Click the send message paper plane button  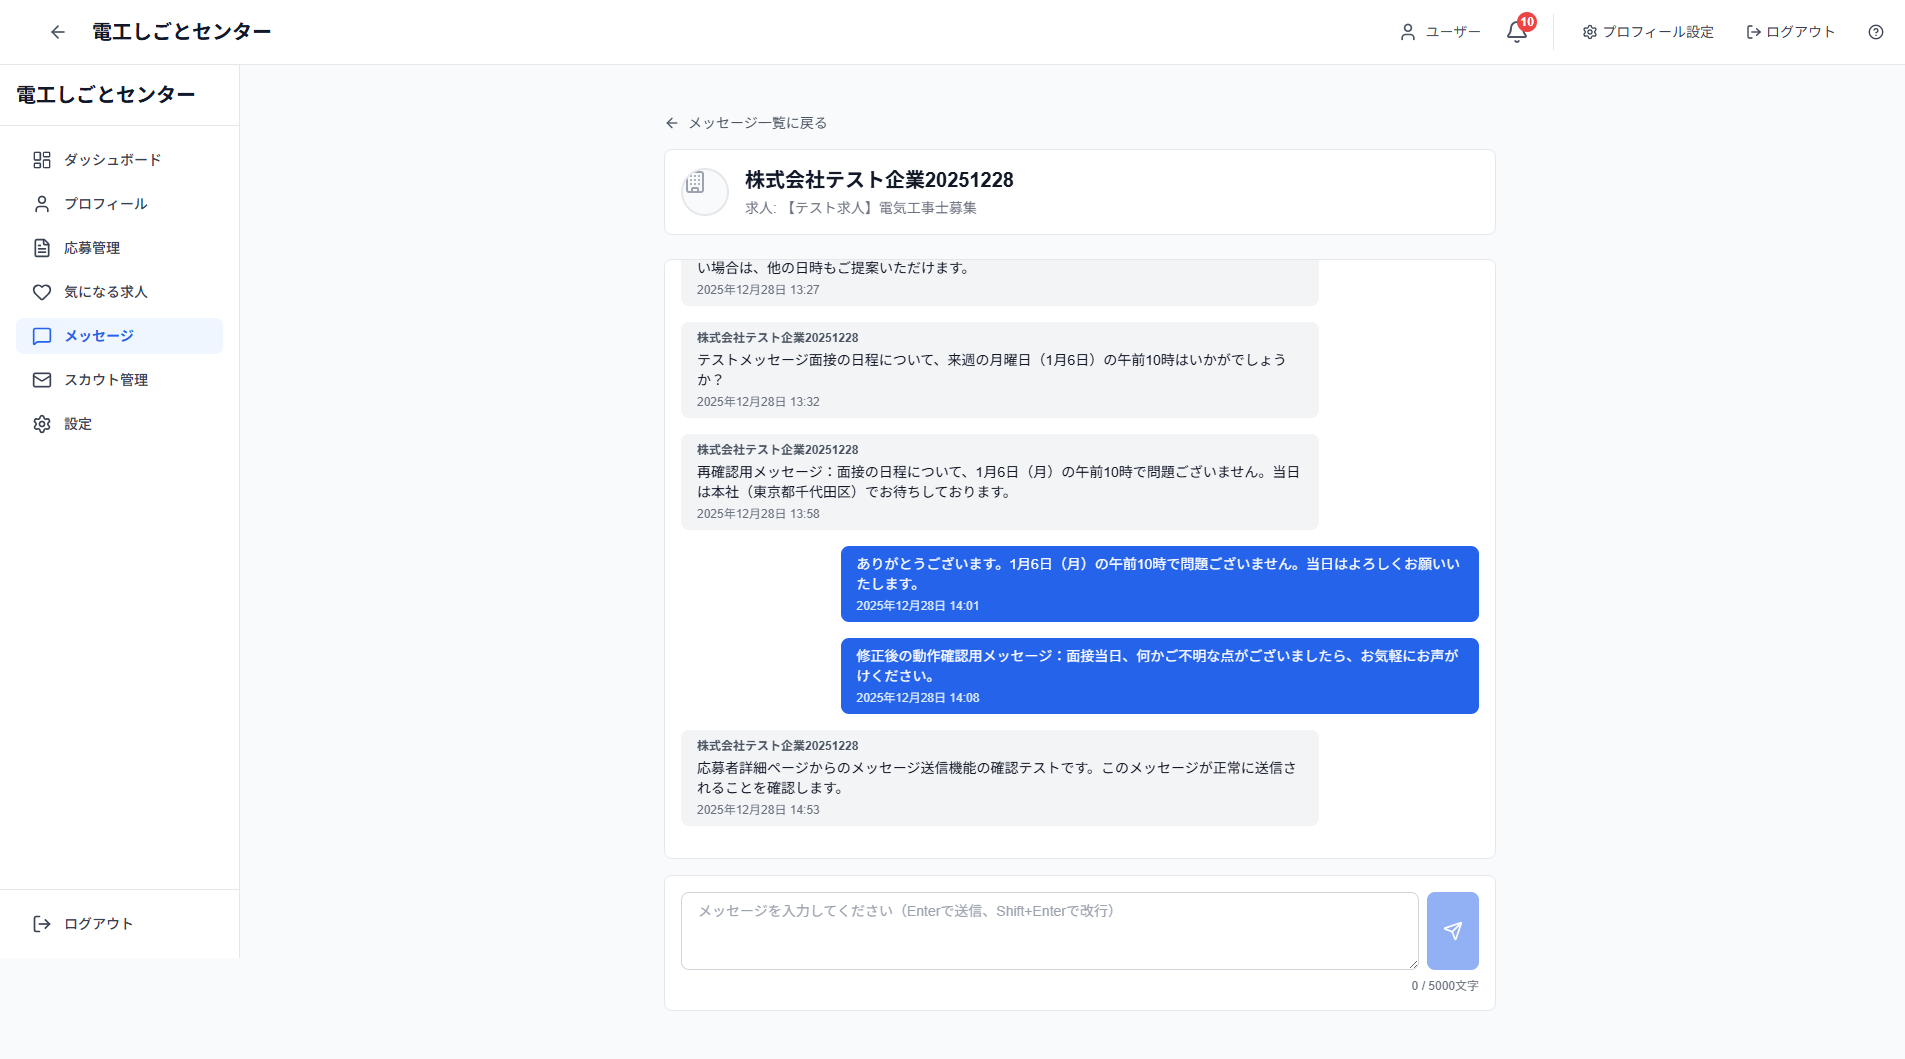click(x=1452, y=930)
